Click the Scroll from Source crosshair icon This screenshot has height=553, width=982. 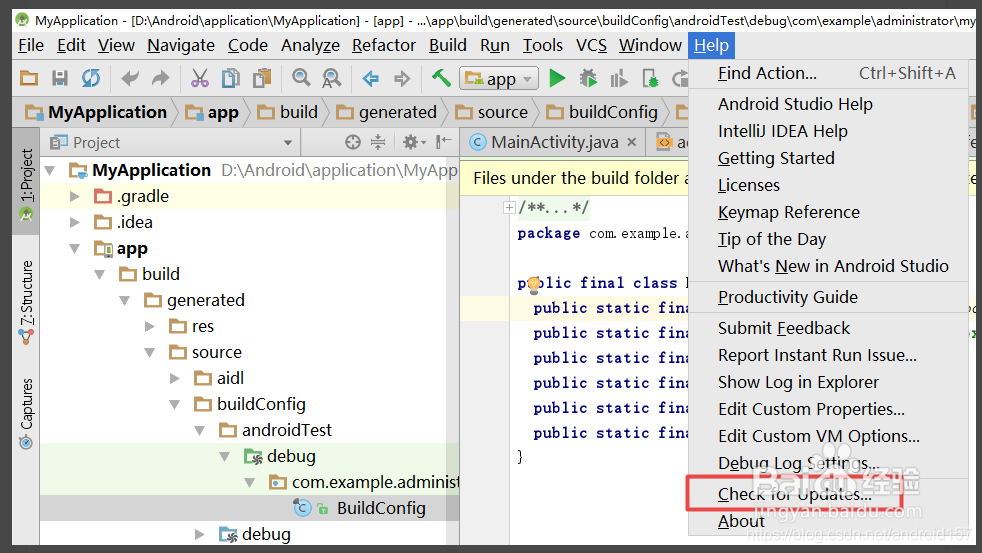(353, 142)
